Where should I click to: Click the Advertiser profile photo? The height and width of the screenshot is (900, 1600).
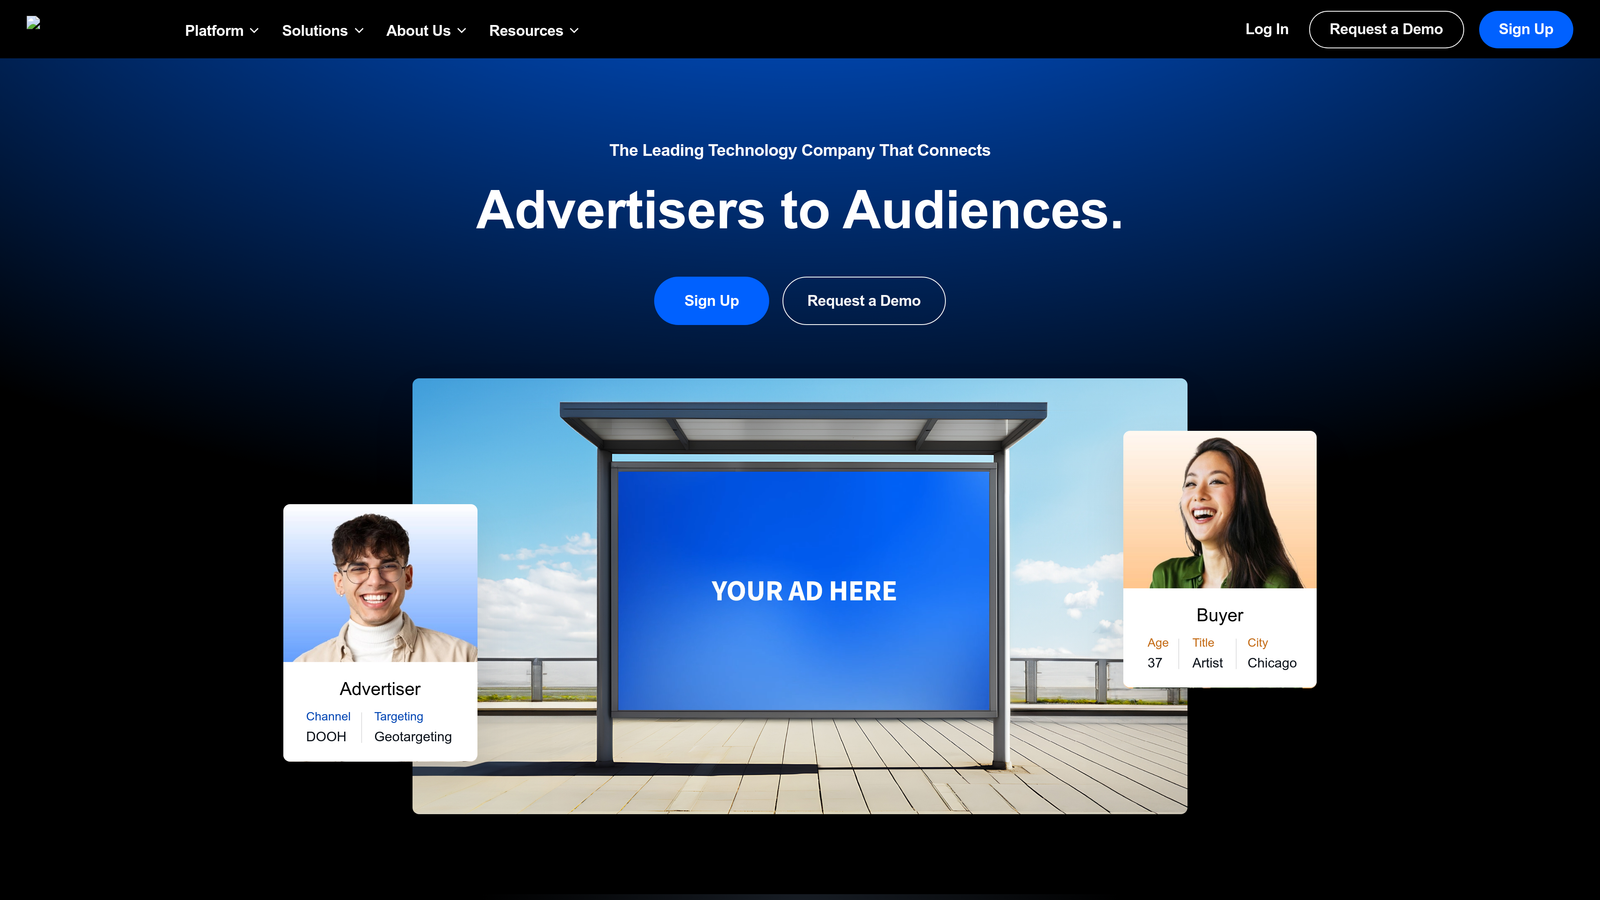pos(380,582)
